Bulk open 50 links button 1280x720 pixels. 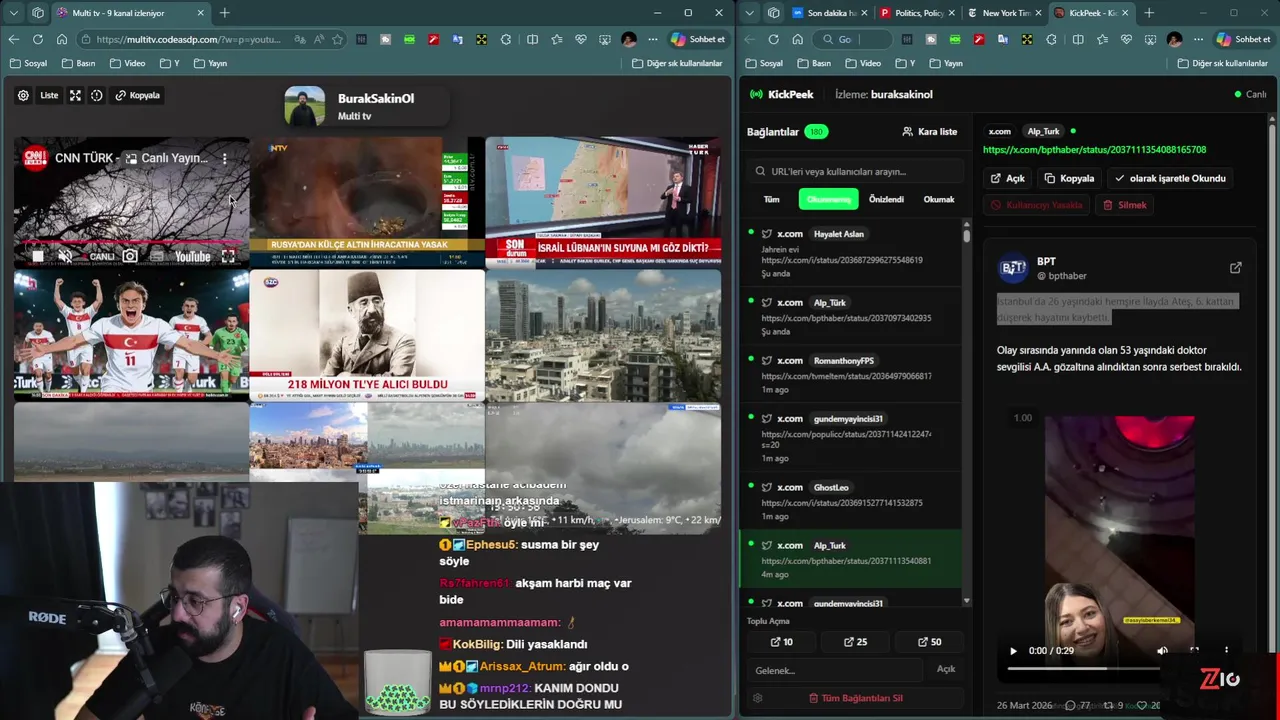coord(929,642)
